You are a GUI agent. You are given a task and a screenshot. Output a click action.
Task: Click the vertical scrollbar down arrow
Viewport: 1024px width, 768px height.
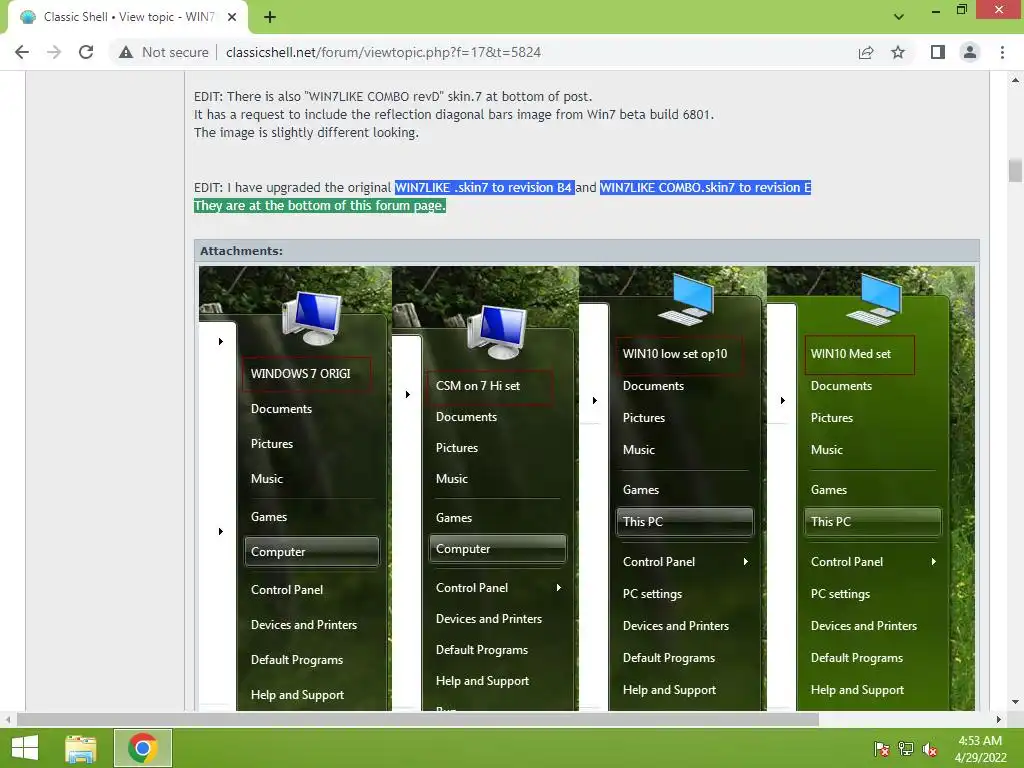(1015, 703)
